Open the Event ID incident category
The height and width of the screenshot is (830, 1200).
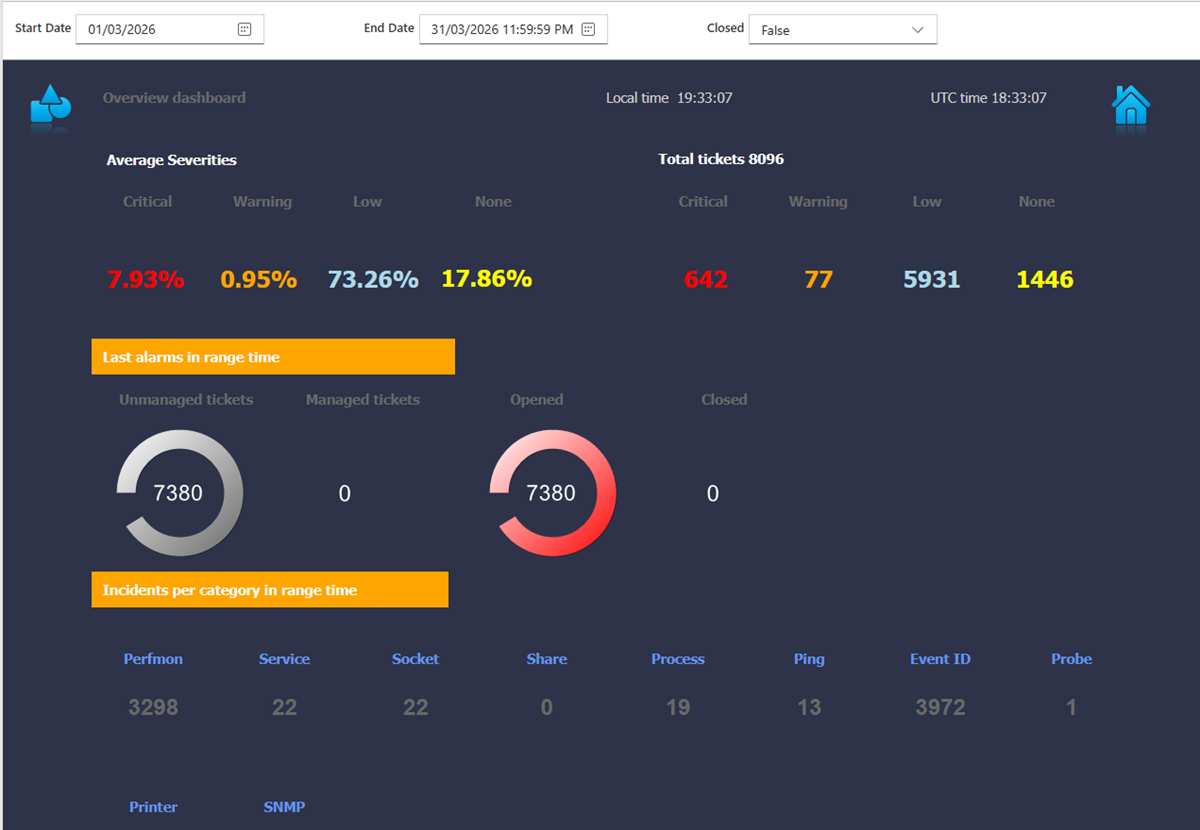click(940, 659)
